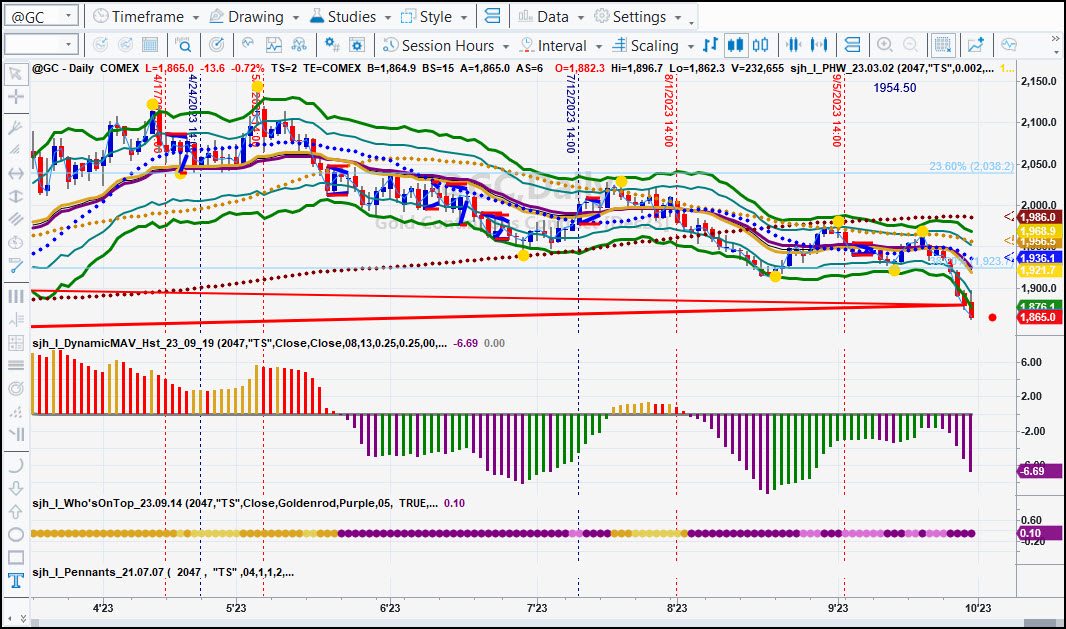
Task: Select the rectangle drawing tool
Action: point(16,558)
